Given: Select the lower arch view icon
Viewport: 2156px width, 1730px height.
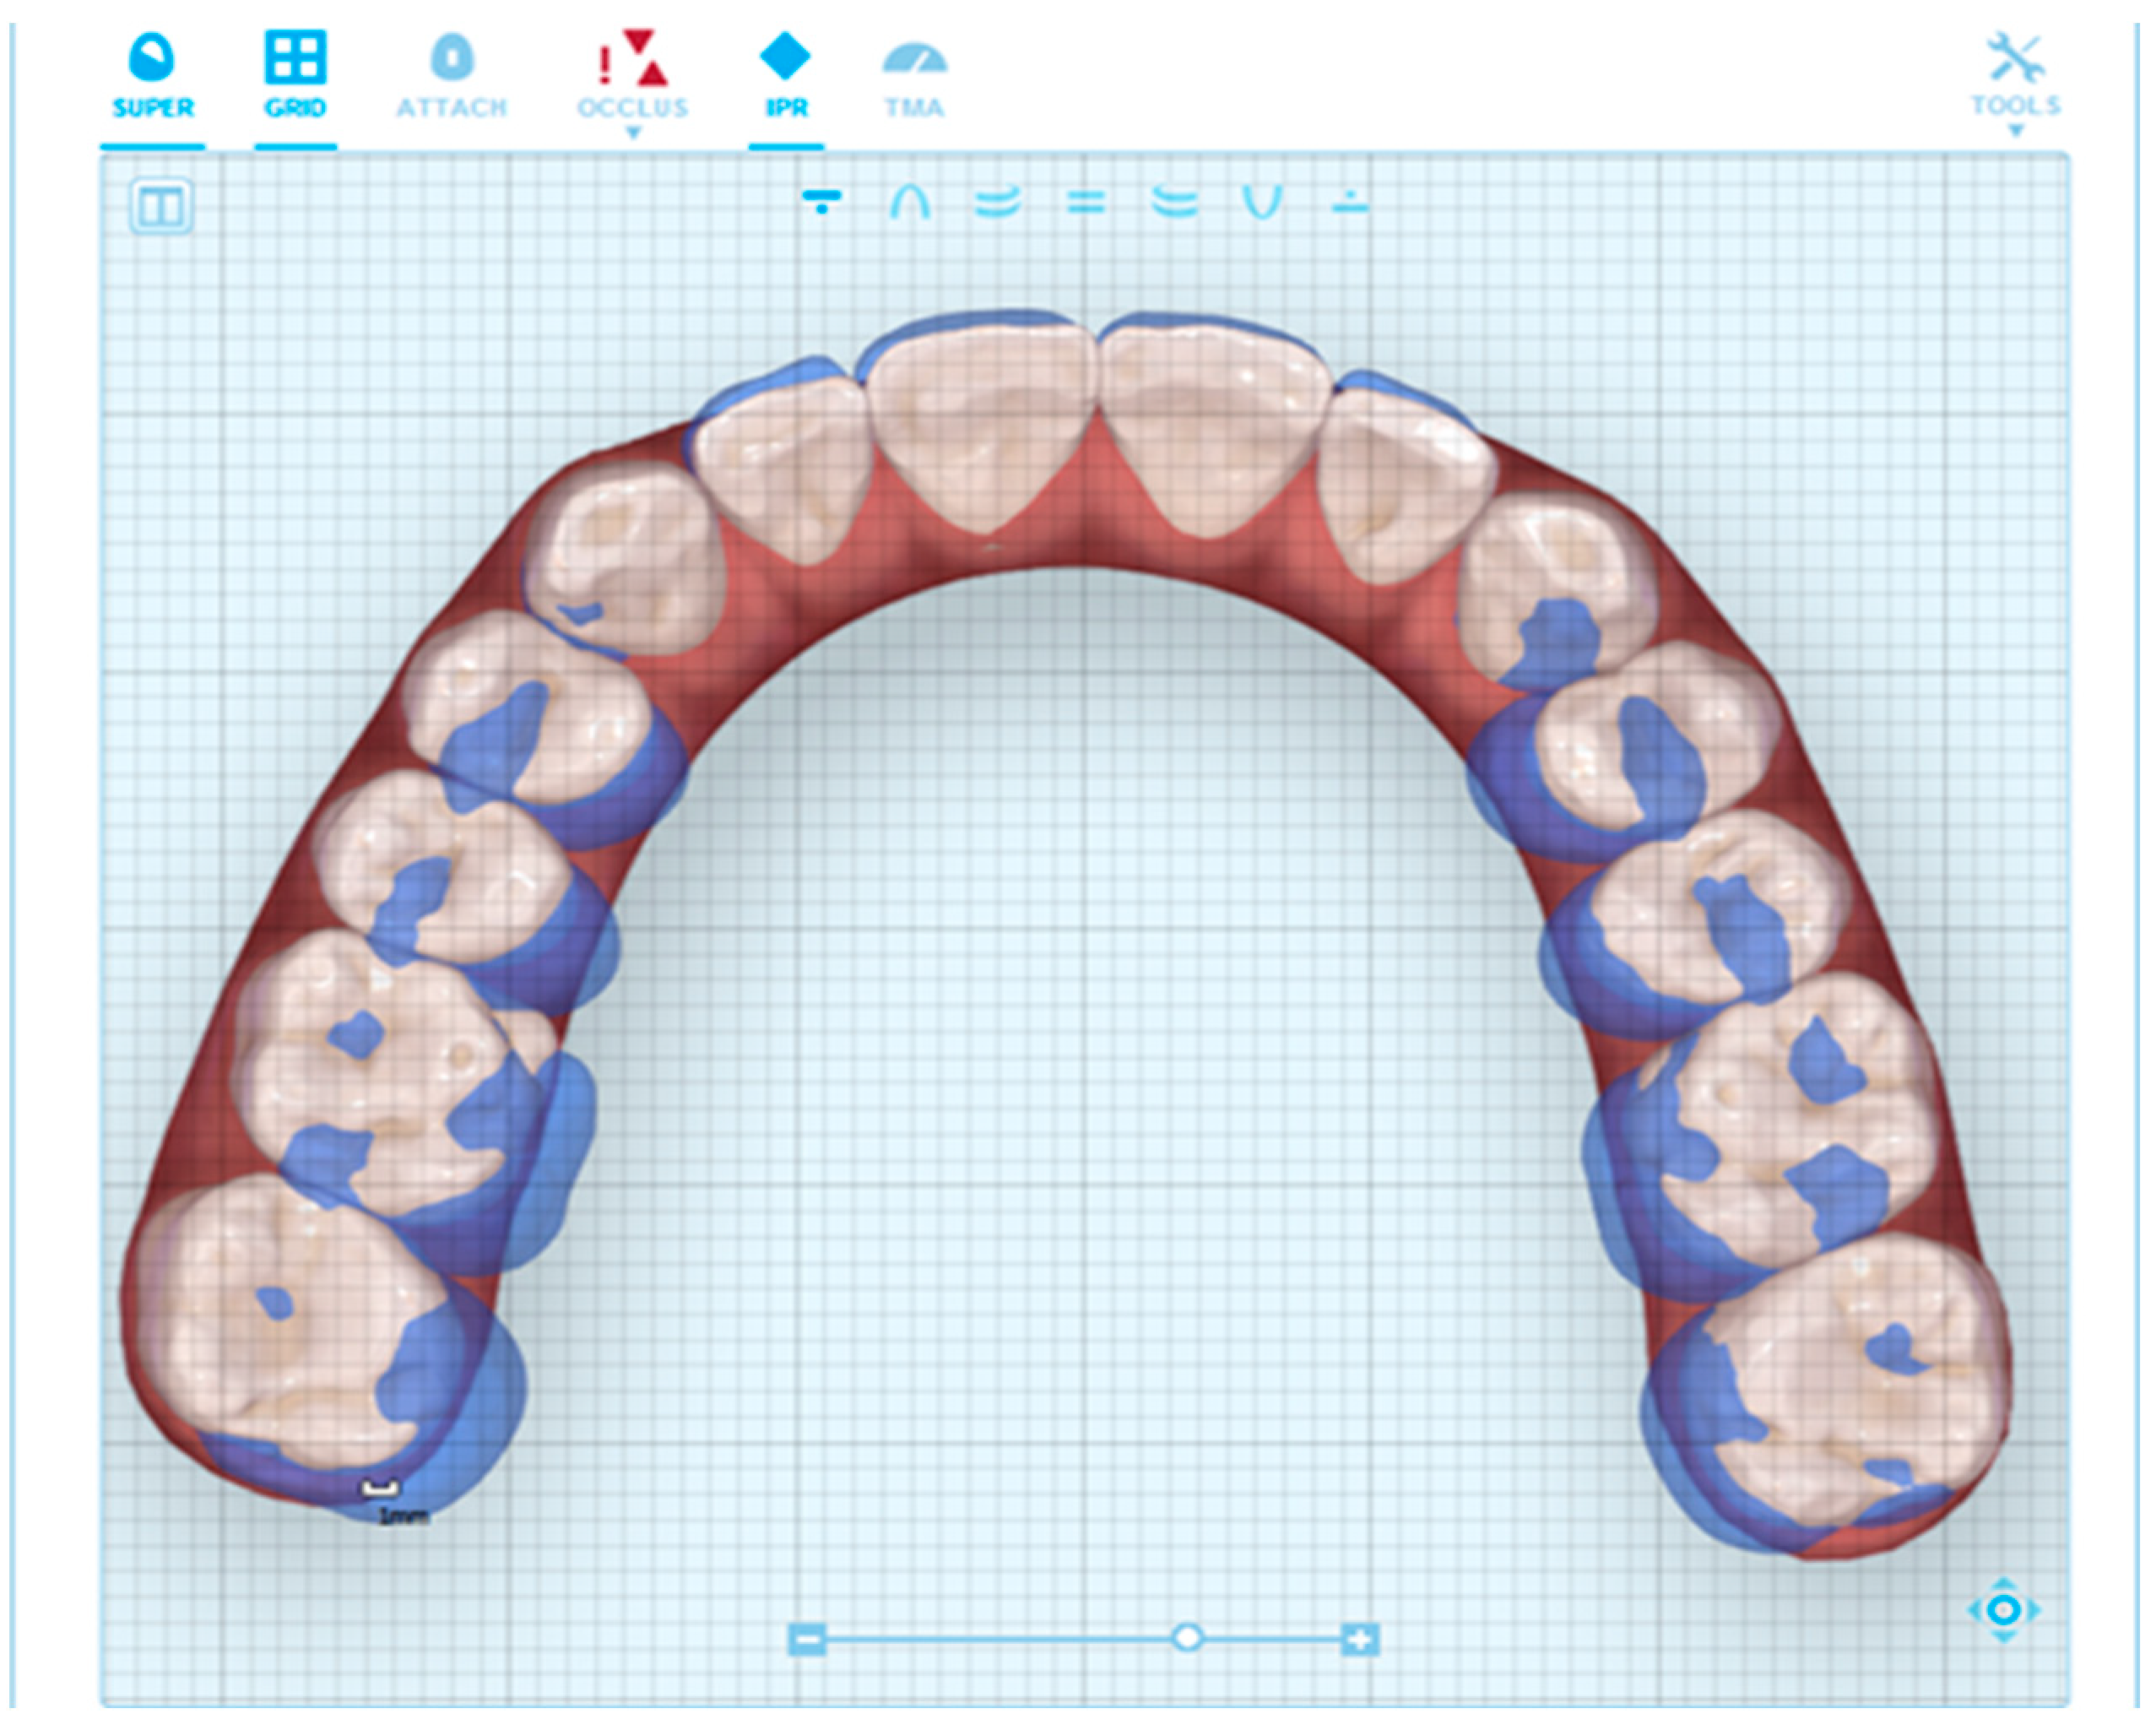Looking at the screenshot, I should (x=1261, y=203).
